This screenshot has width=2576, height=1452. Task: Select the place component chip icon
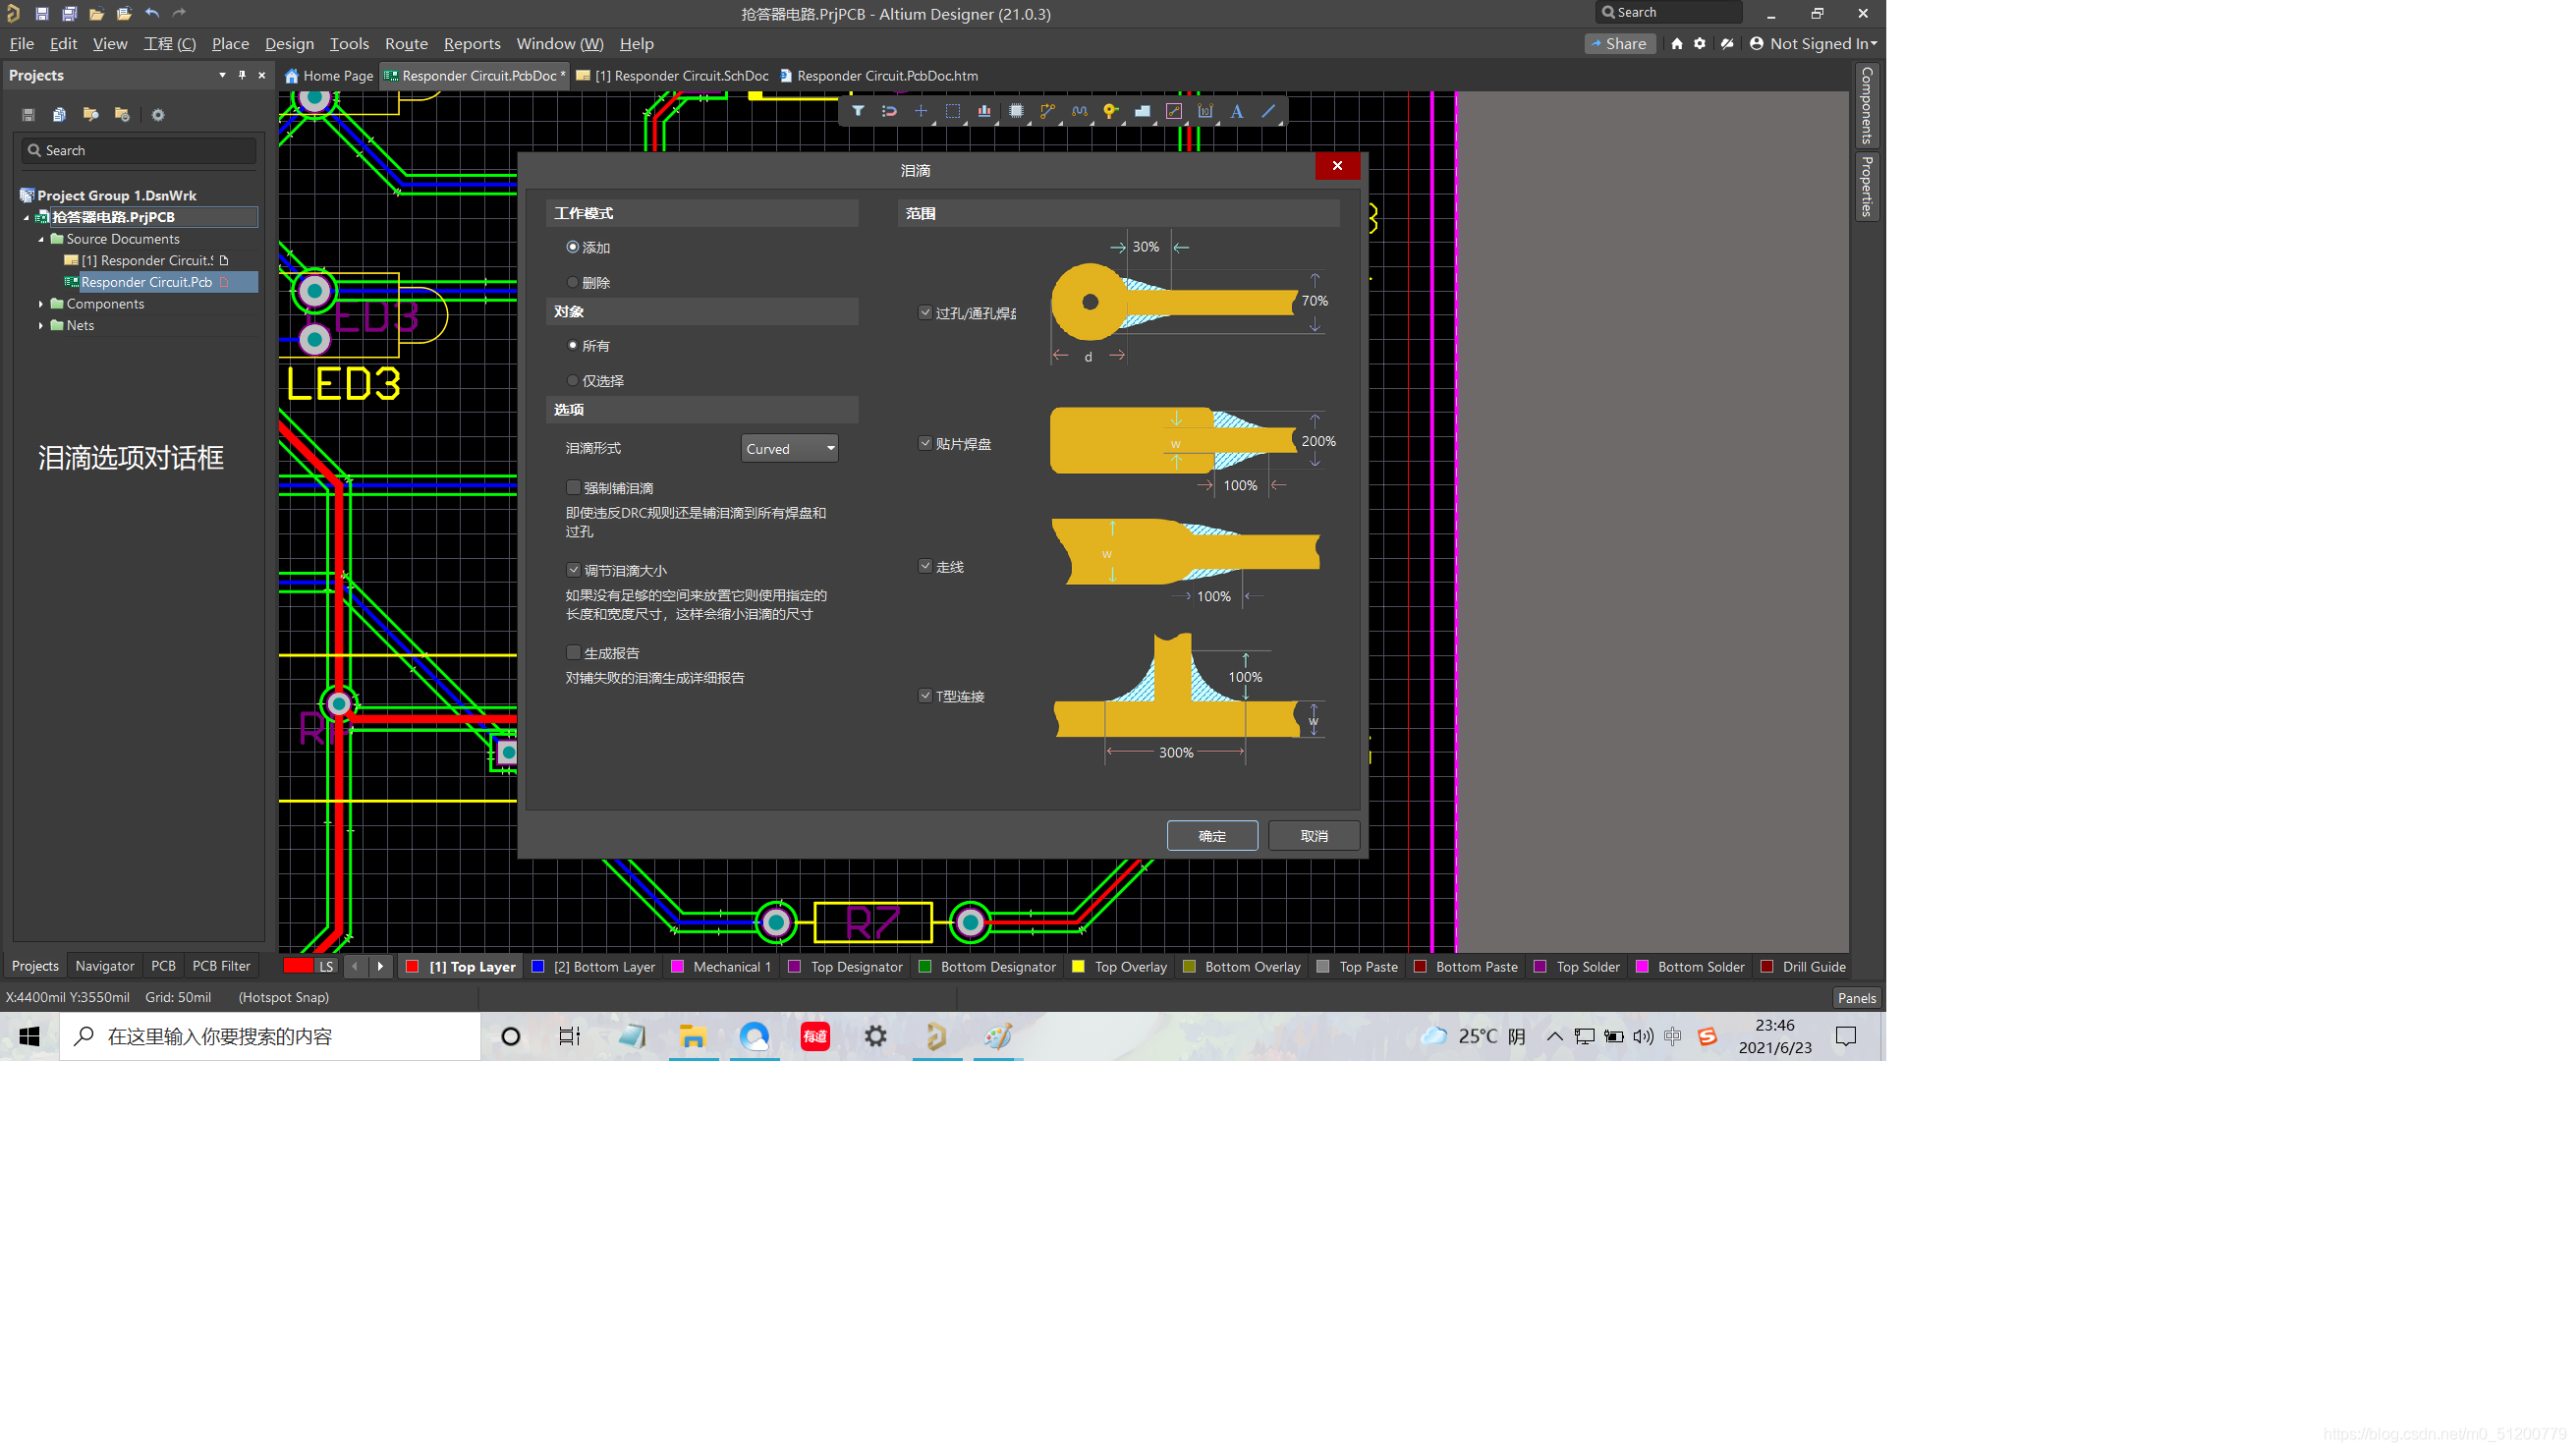coord(1016,111)
